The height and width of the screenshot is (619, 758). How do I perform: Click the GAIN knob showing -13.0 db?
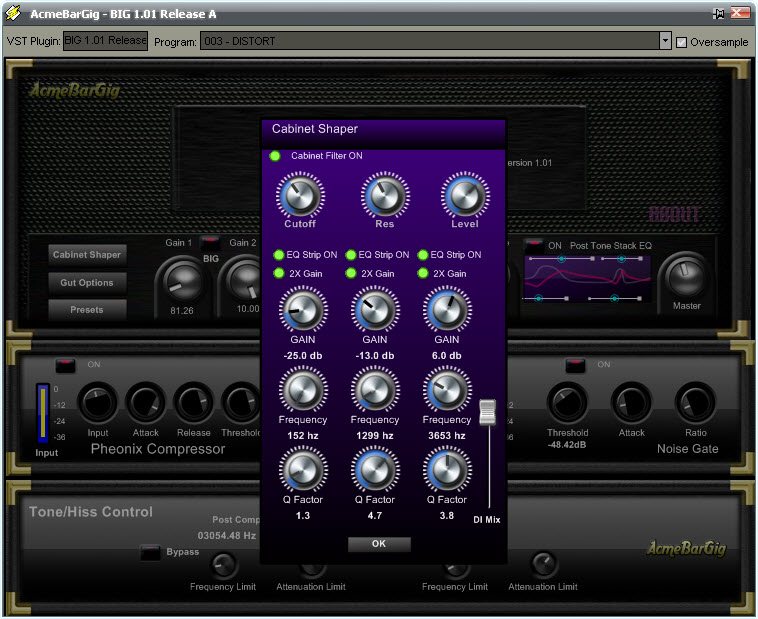click(x=375, y=310)
